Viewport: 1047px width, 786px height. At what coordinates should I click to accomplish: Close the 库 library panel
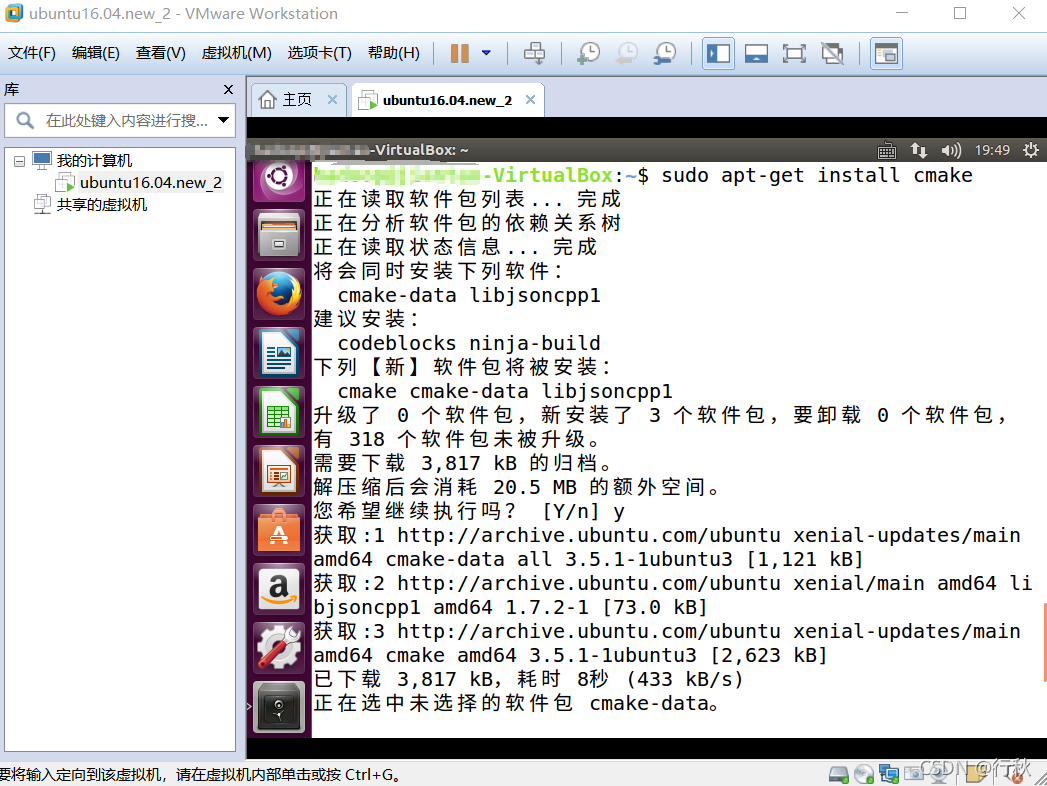click(228, 89)
